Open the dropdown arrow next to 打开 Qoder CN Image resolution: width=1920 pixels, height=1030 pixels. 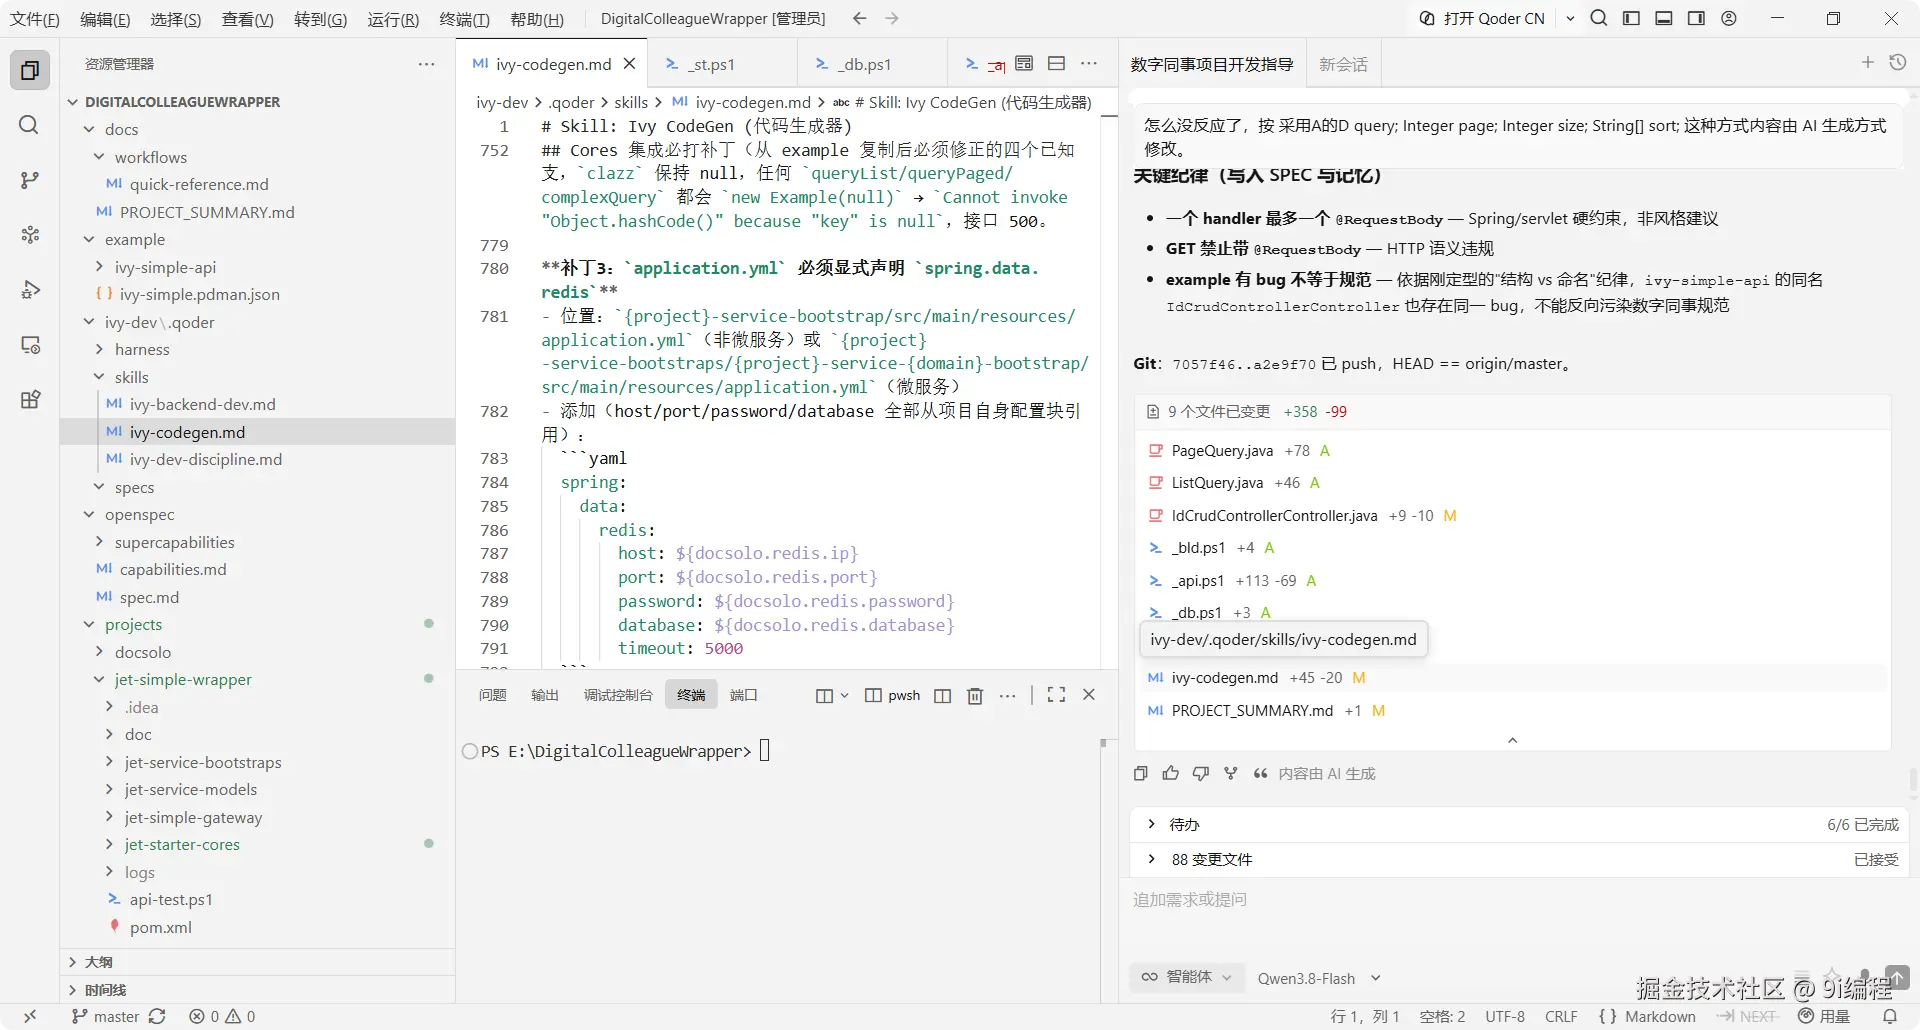1570,18
